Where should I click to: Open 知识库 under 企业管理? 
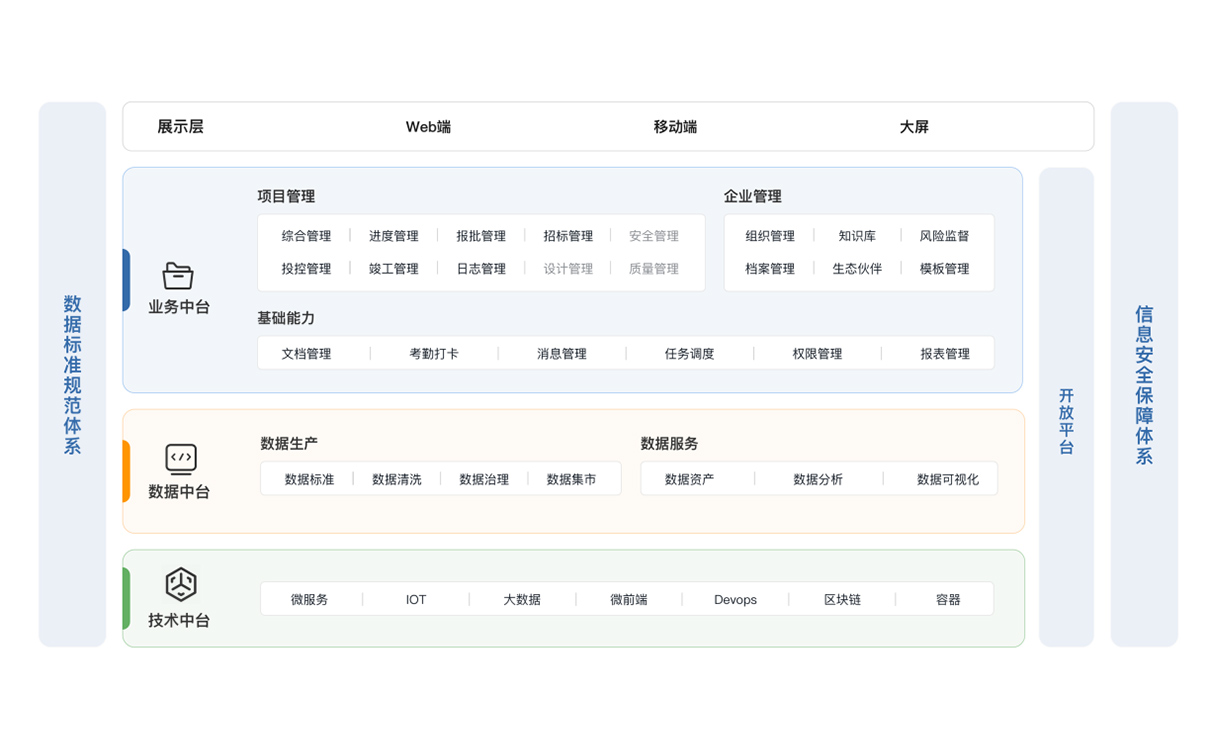click(x=857, y=236)
